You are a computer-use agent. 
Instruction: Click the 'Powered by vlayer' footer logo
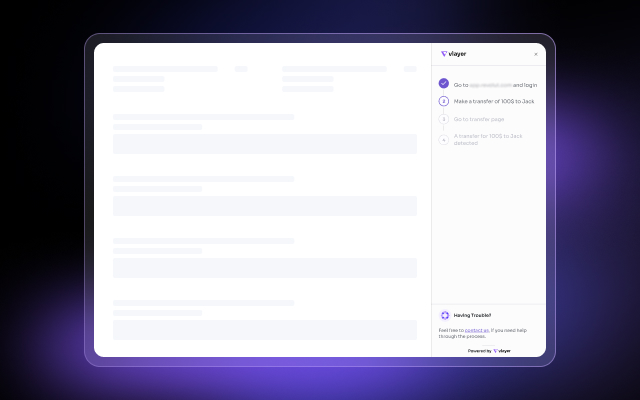tap(502, 351)
